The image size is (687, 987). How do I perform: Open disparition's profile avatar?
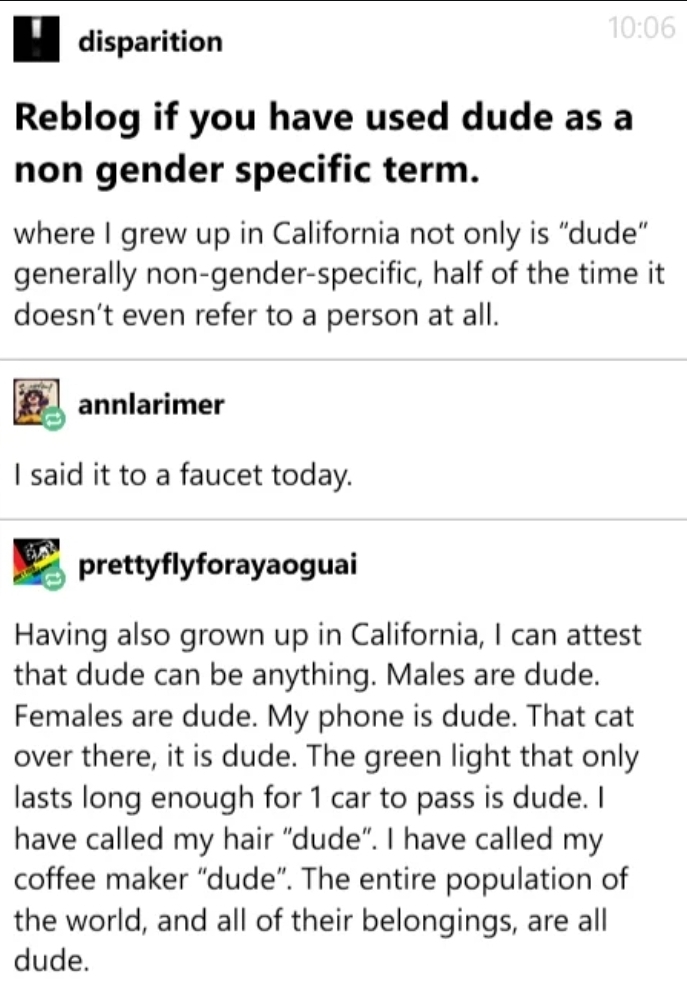[36, 40]
